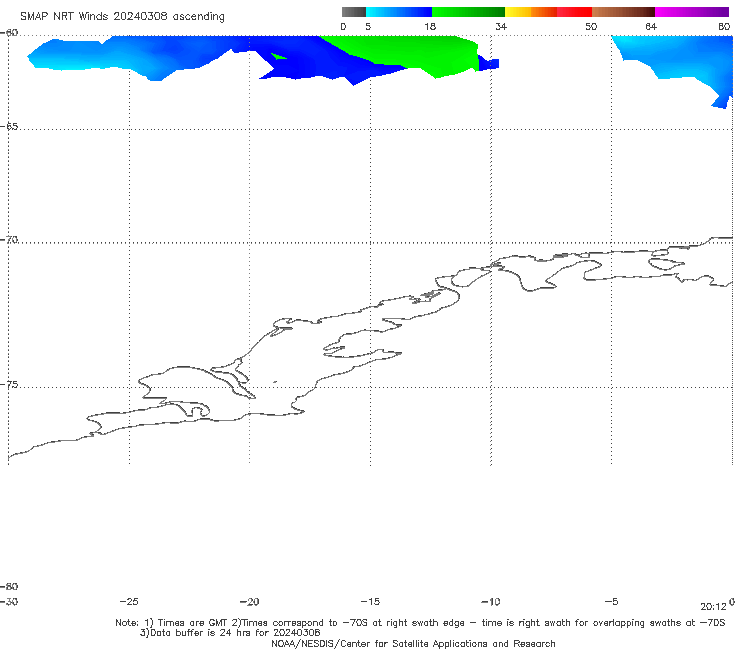Pick the yellow-orange segment of the color bar
Image resolution: width=740 pixels, height=650 pixels.
(x=531, y=12)
